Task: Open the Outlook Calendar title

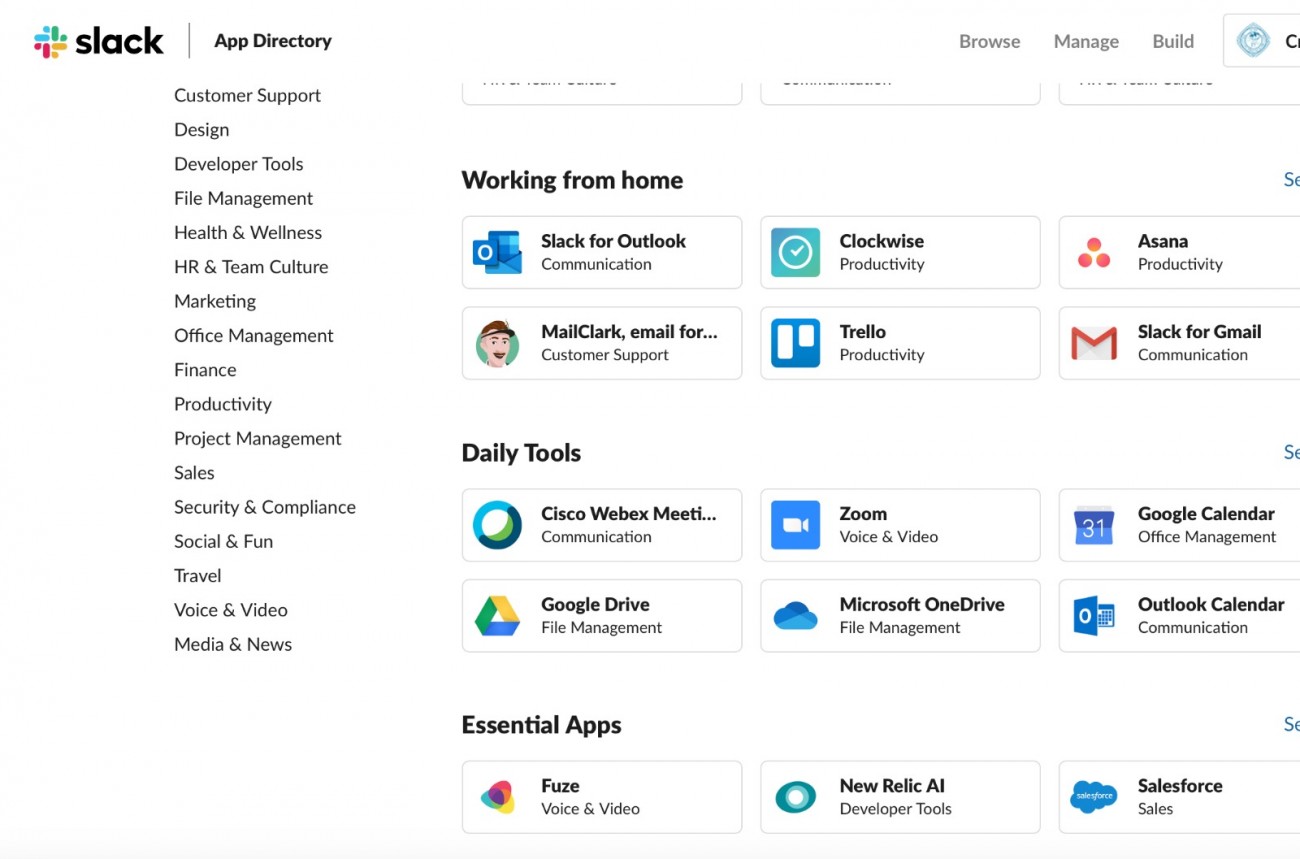Action: coord(1211,604)
